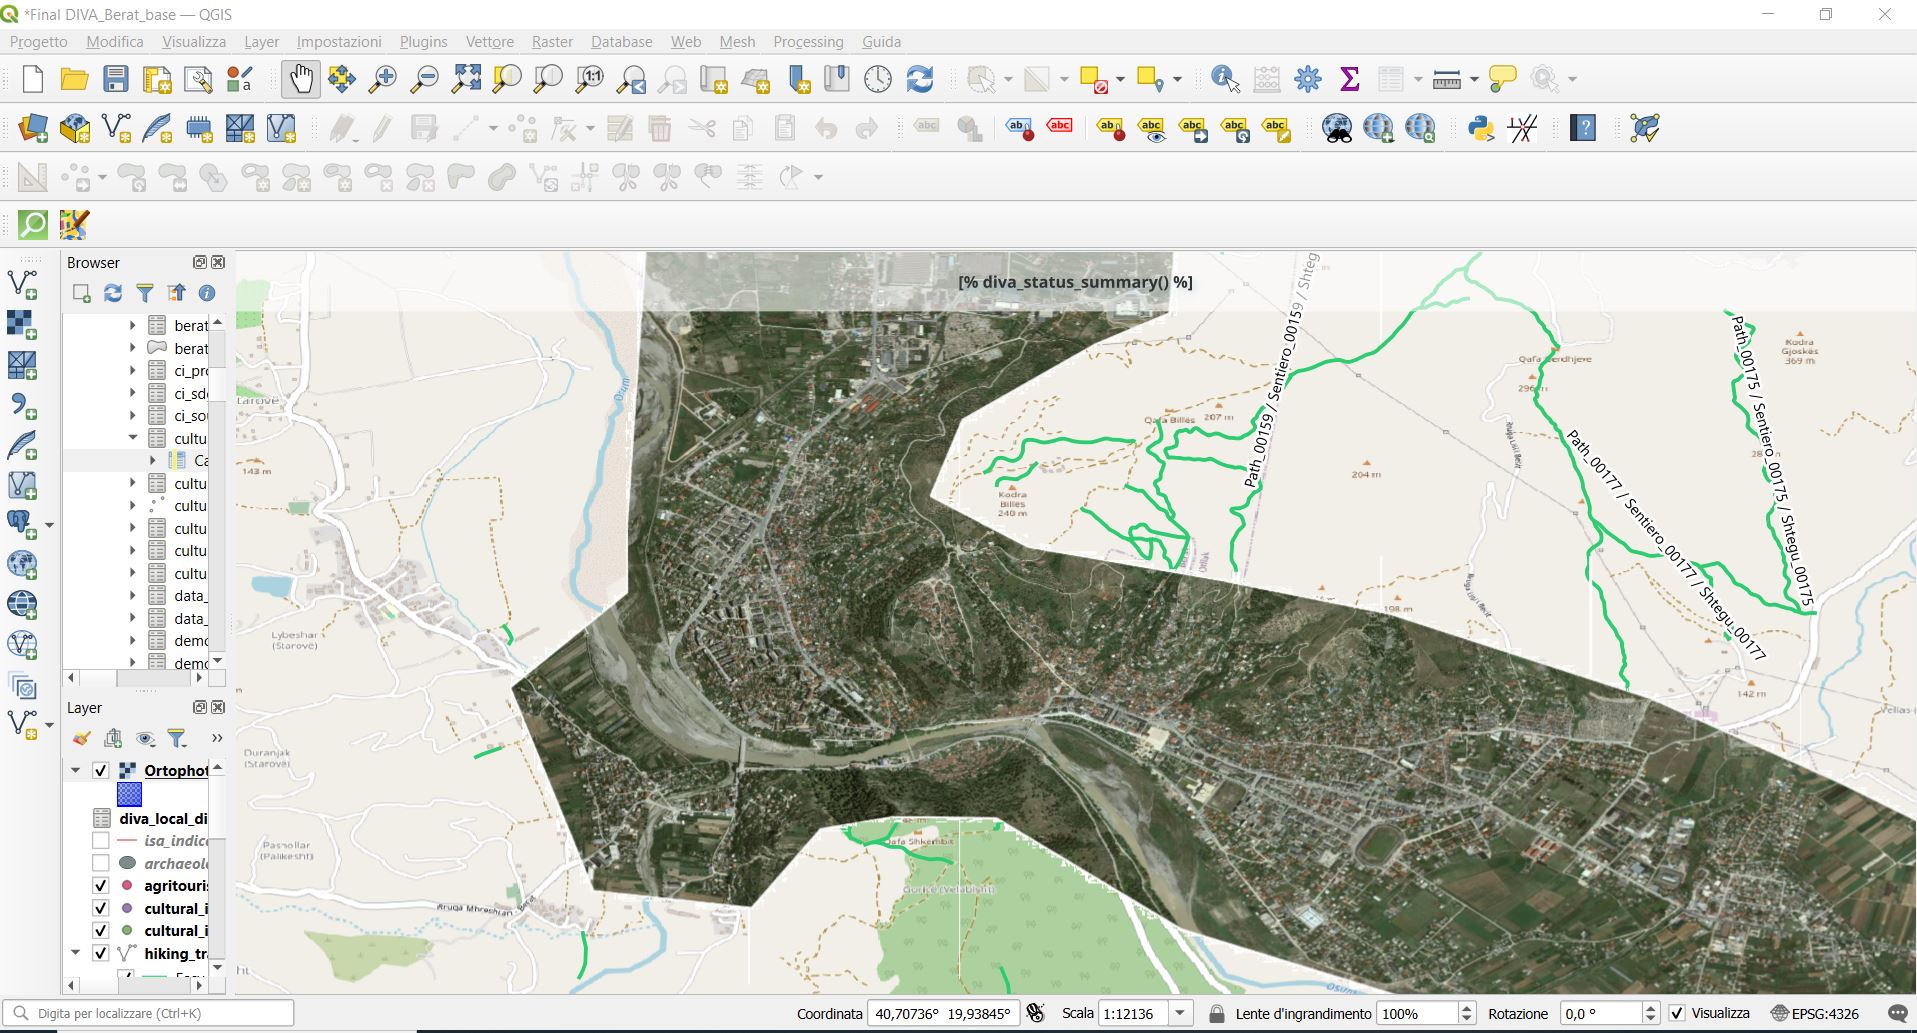
Task: Collapse the hiking_tr layer group
Action: click(x=75, y=953)
